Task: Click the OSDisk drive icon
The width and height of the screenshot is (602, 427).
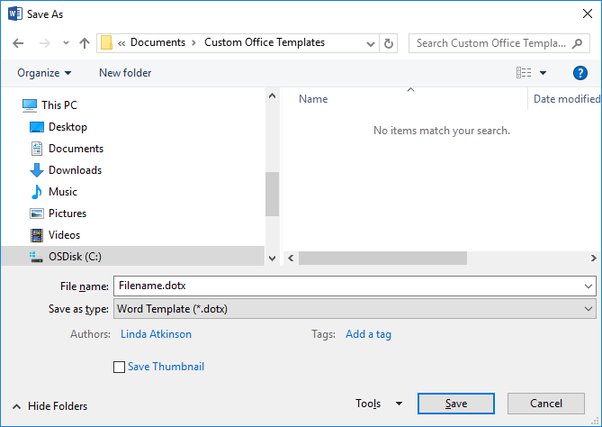Action: 36,257
